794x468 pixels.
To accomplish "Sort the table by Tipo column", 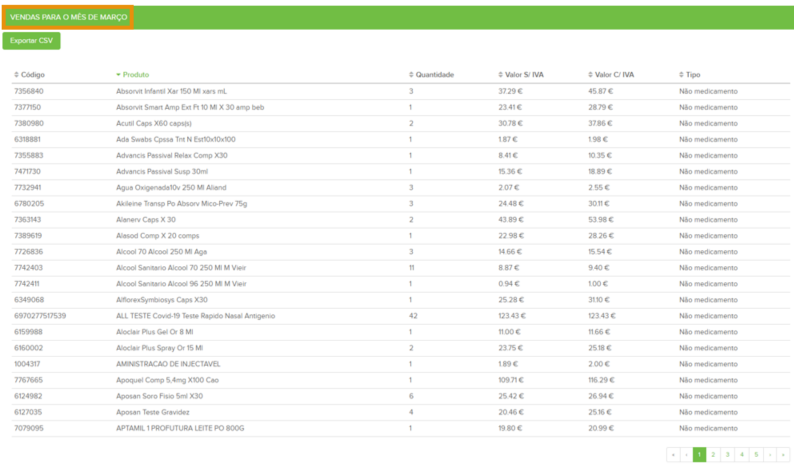I will (692, 75).
